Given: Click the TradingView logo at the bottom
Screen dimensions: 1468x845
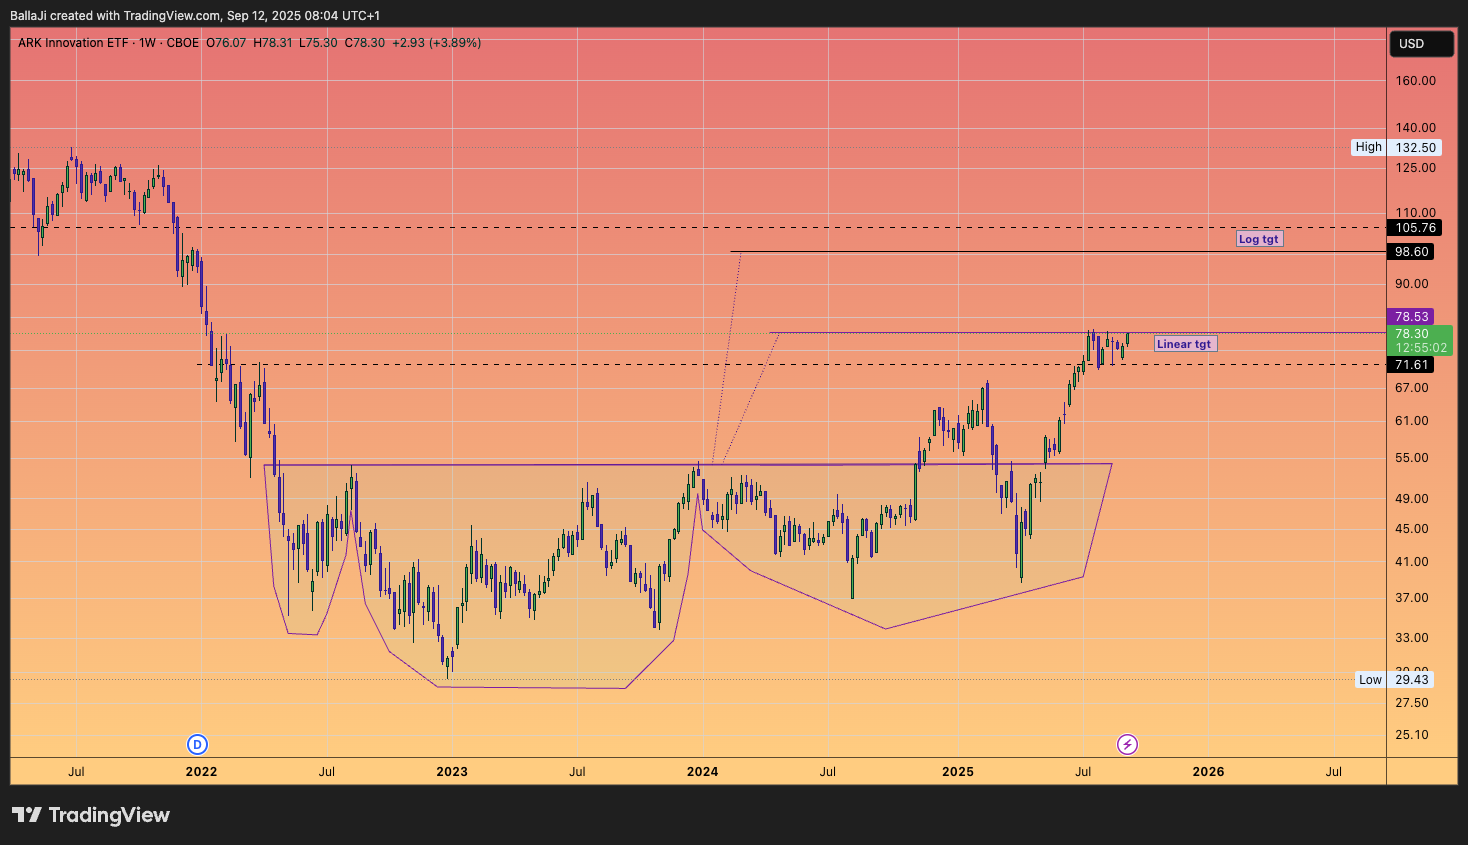Looking at the screenshot, I should click(x=91, y=815).
